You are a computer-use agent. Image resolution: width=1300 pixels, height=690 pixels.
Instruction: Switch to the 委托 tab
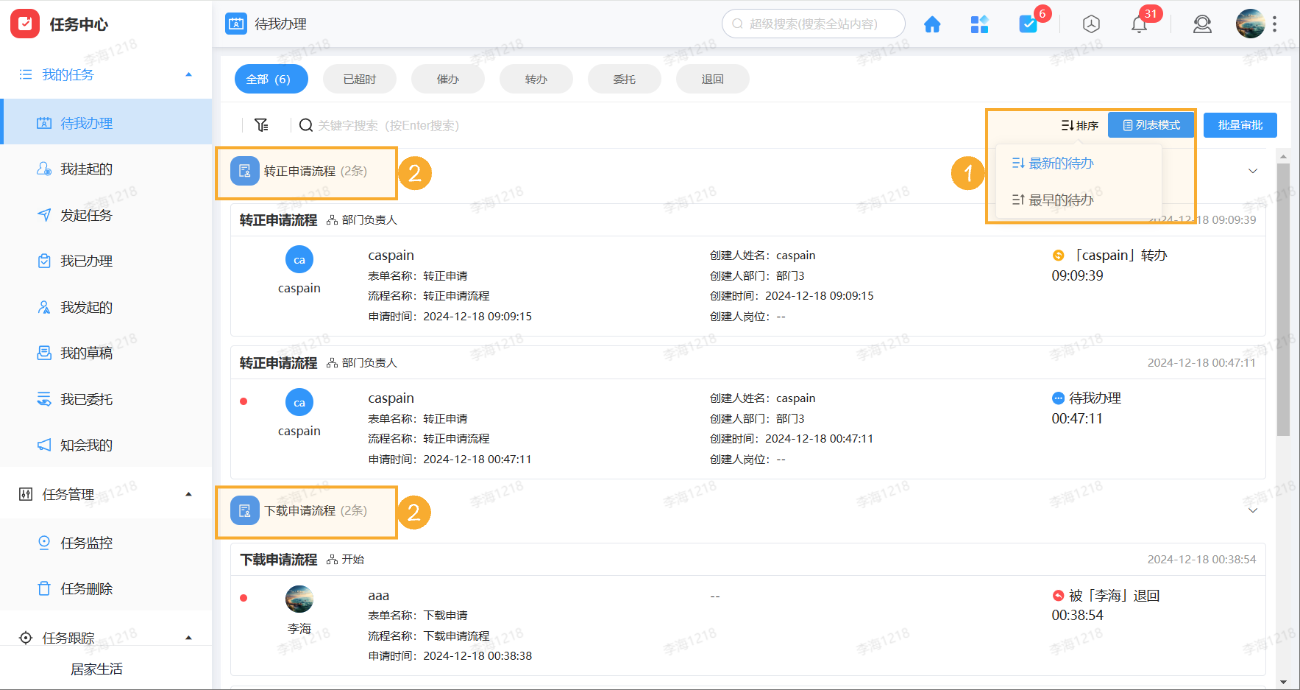click(x=624, y=78)
